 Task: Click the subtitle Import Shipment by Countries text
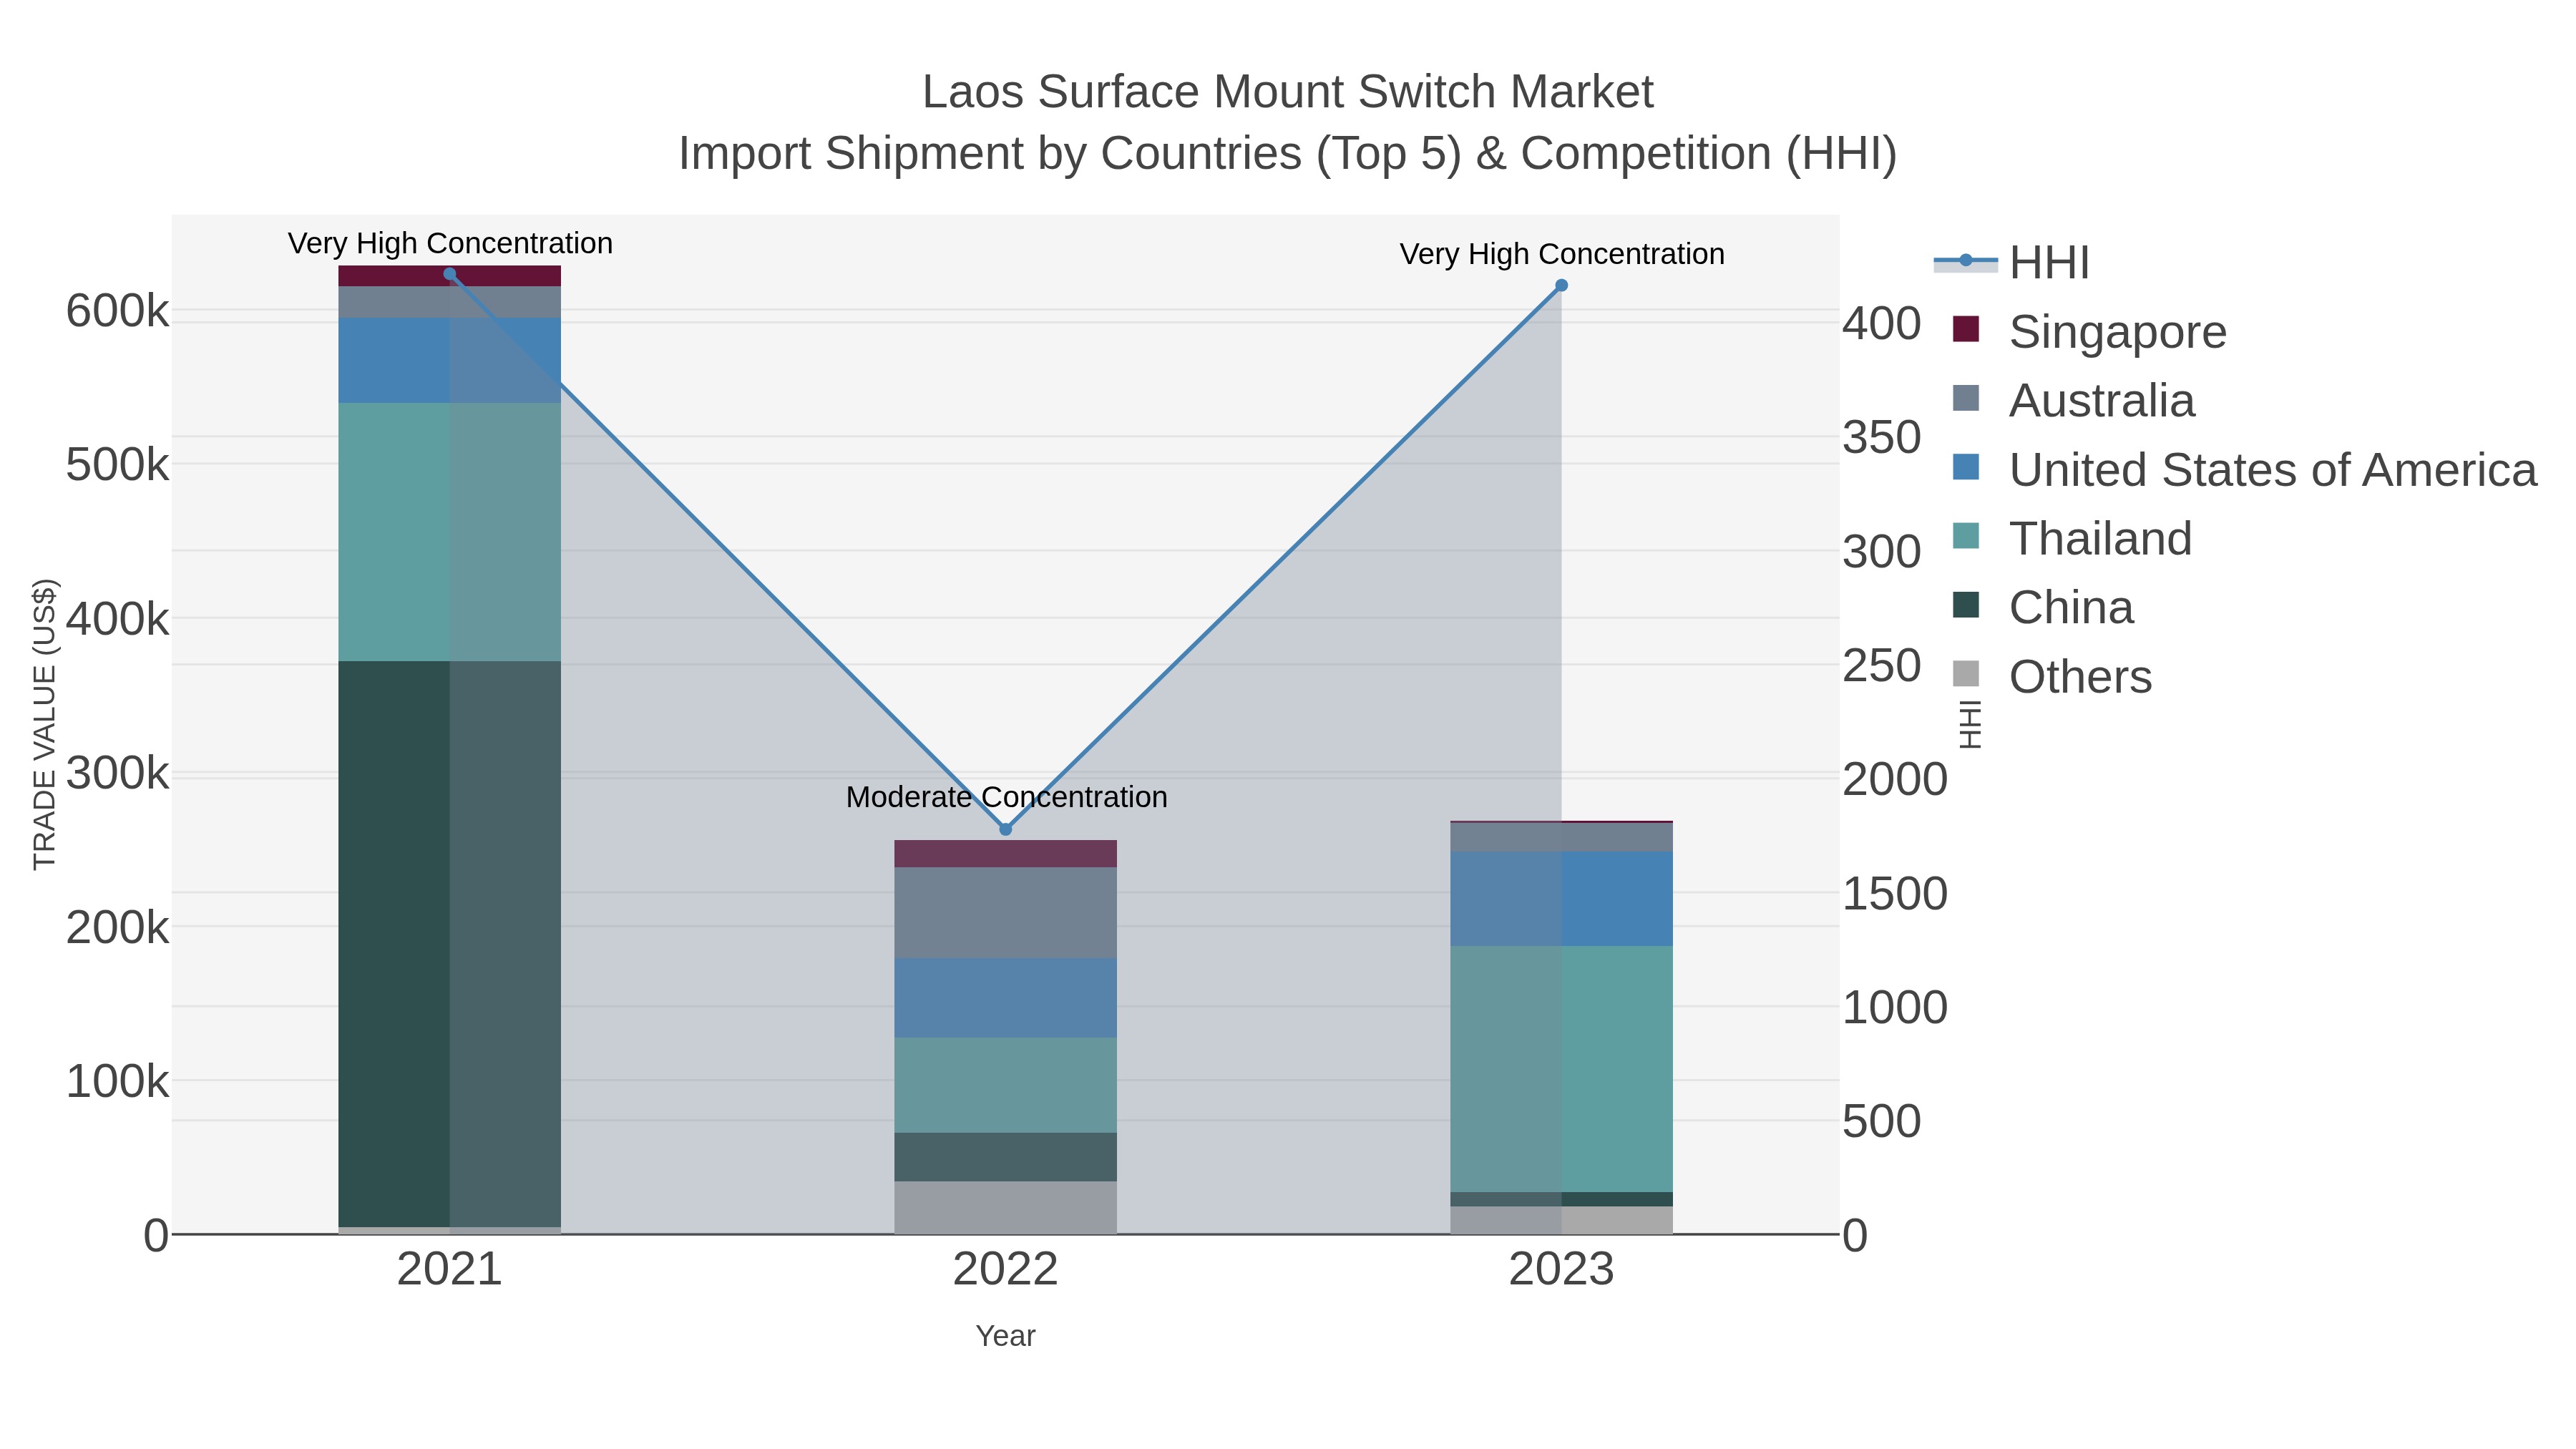tap(1288, 154)
